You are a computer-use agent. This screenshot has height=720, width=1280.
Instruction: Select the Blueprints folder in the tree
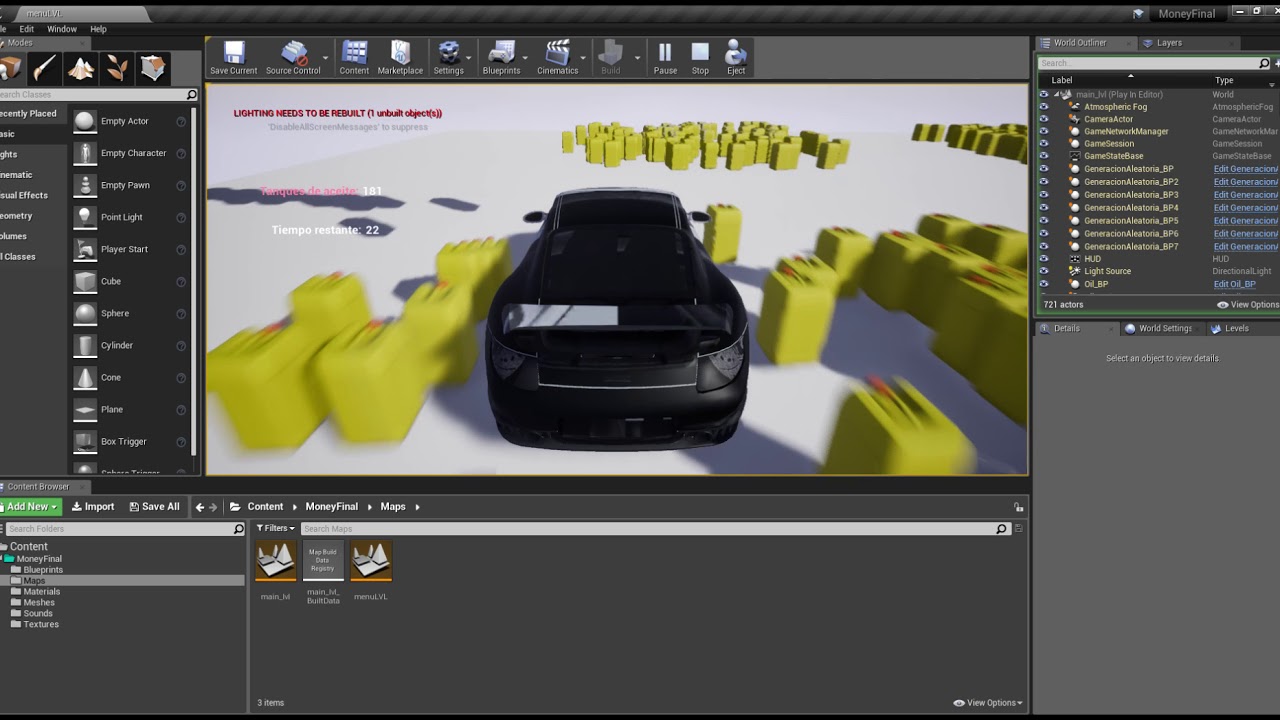pos(43,570)
